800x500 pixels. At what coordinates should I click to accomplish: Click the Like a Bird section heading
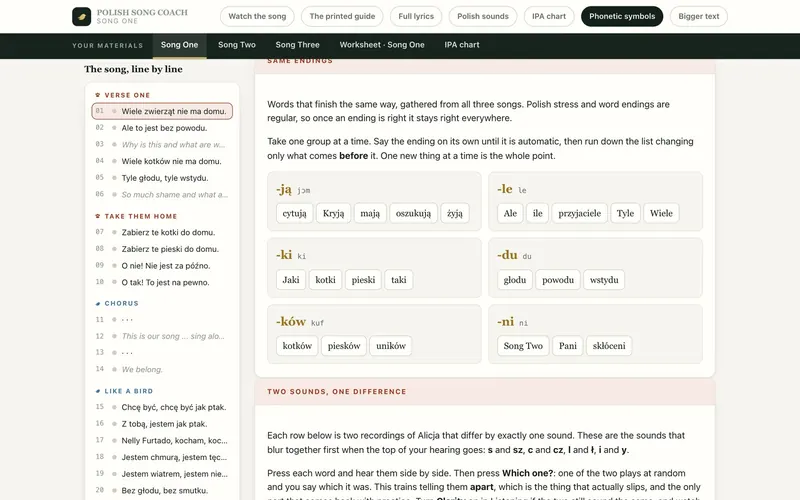(x=129, y=391)
